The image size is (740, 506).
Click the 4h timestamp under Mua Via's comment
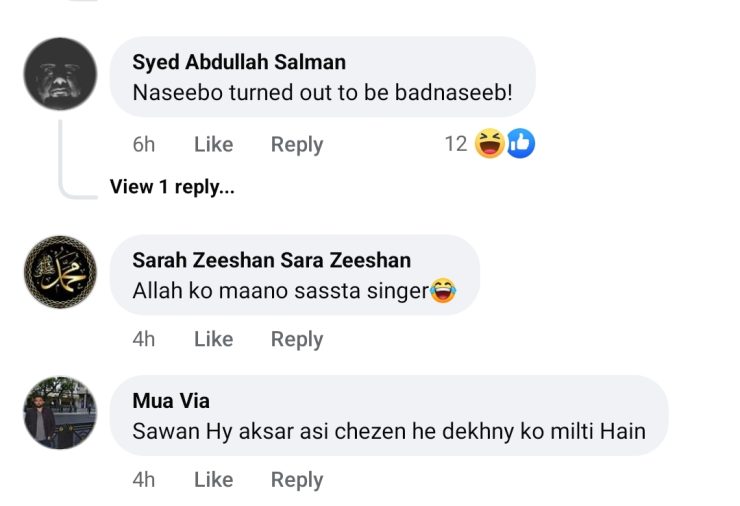tap(144, 480)
